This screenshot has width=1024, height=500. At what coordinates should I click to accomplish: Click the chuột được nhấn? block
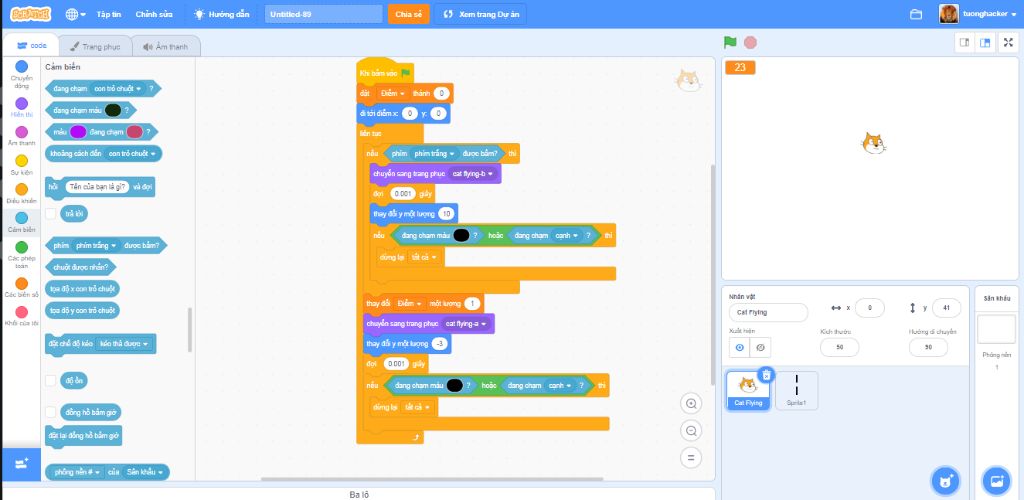(x=81, y=267)
